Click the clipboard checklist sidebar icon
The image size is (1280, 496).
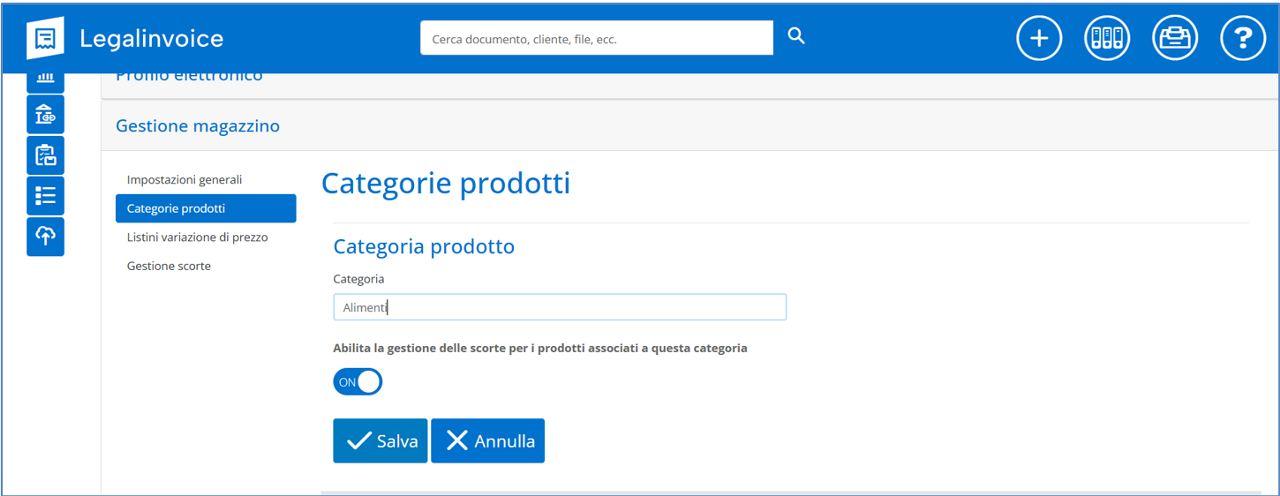pyautogui.click(x=45, y=155)
